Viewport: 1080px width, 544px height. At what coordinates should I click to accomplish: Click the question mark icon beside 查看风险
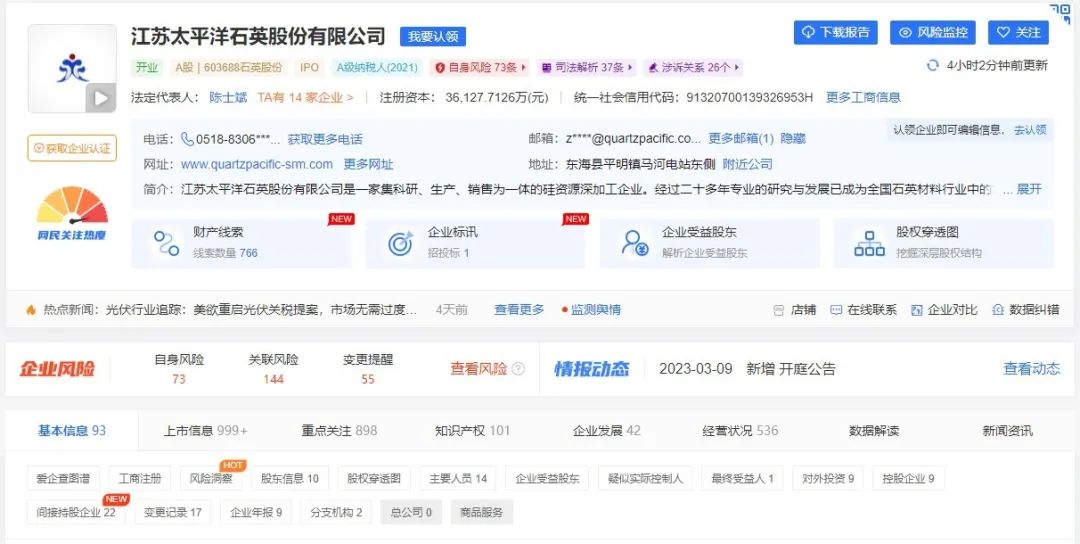(518, 369)
